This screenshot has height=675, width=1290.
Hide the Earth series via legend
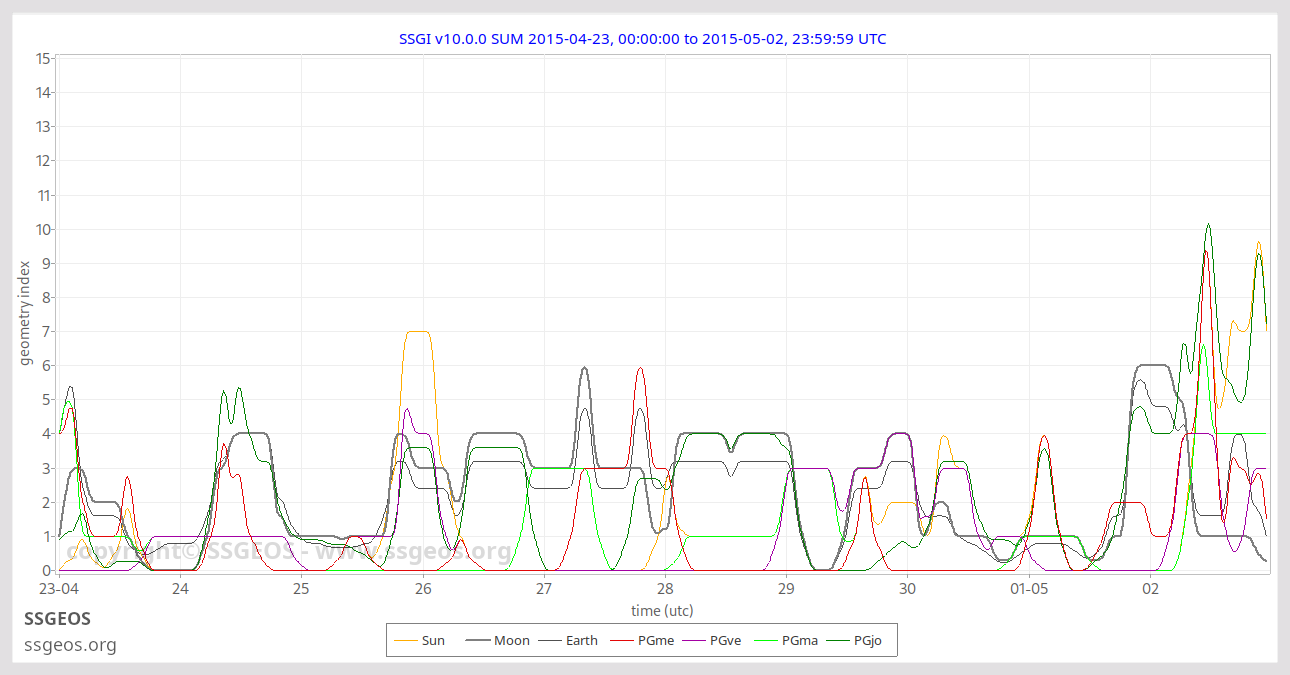[580, 640]
